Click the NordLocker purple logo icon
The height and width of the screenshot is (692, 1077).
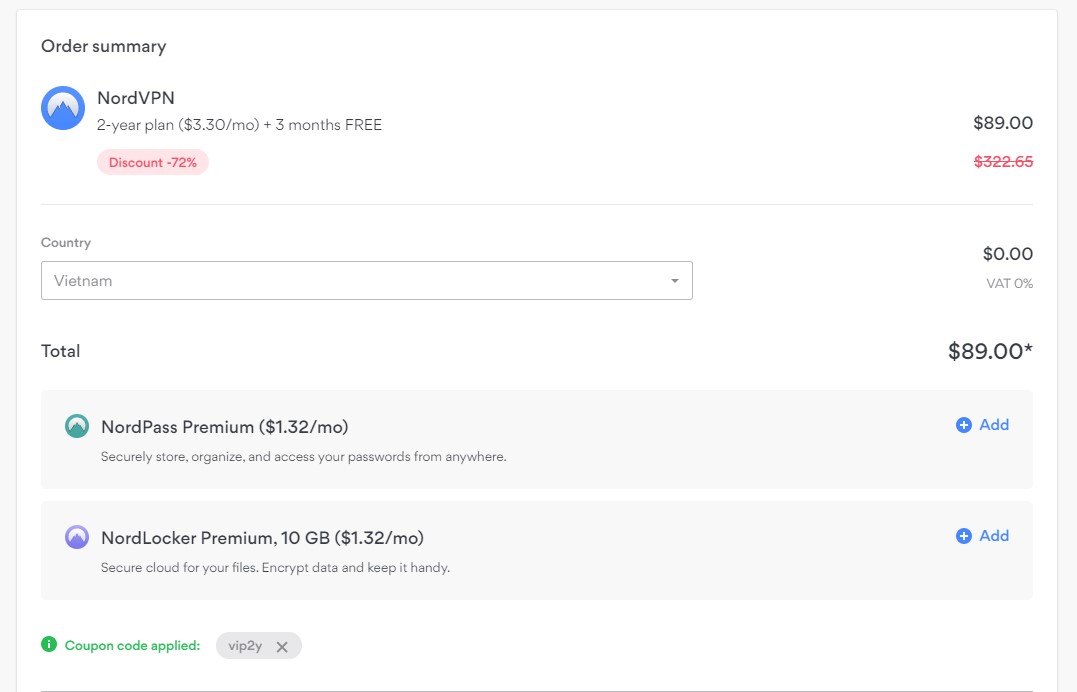pos(77,537)
